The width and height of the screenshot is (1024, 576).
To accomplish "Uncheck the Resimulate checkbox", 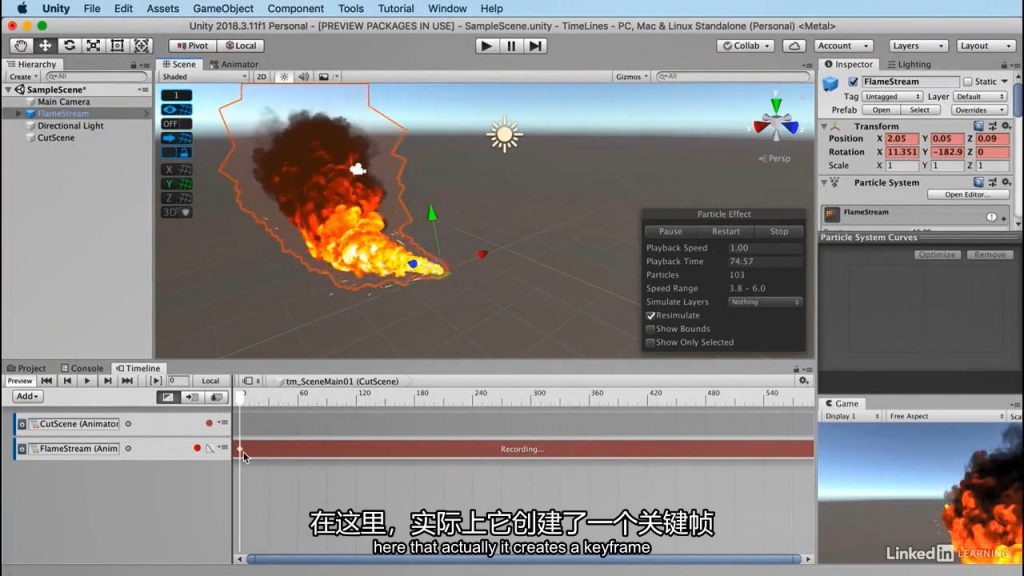I will click(x=650, y=315).
